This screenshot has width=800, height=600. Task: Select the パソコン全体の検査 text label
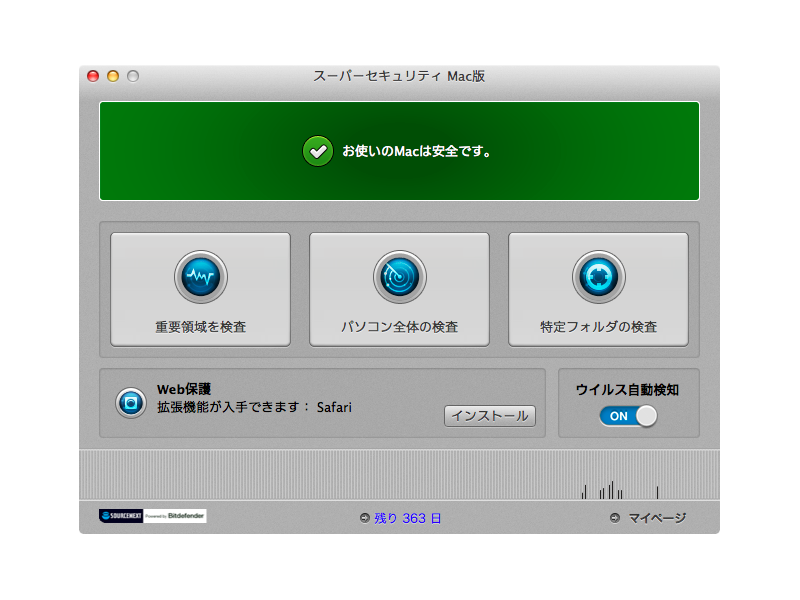coord(399,327)
